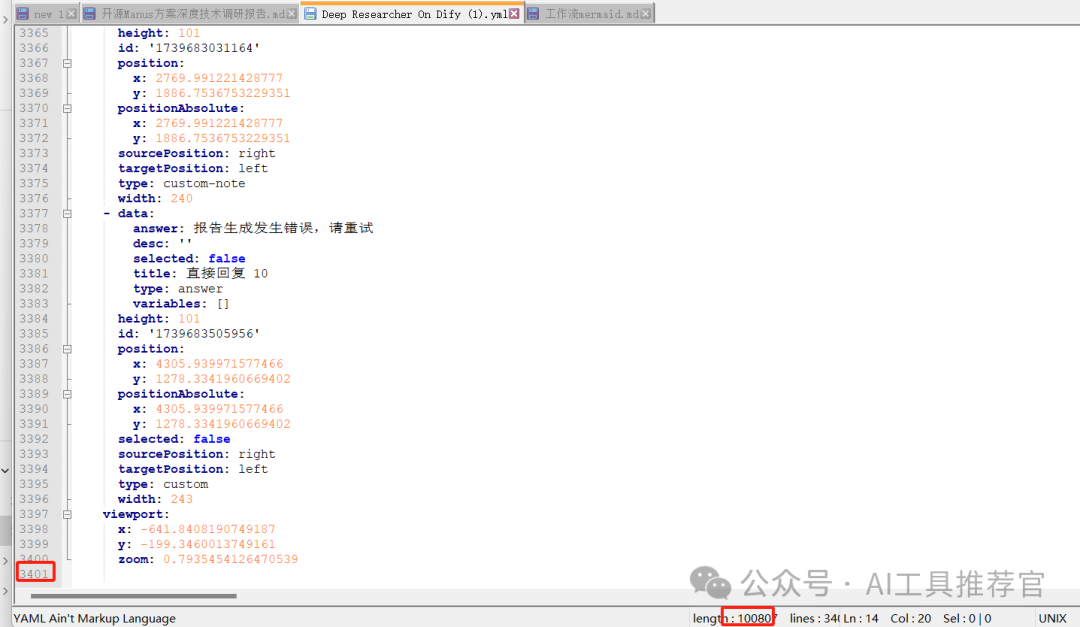Click the text 报告生成发生错误，请重试
The width and height of the screenshot is (1080, 627).
click(x=283, y=228)
